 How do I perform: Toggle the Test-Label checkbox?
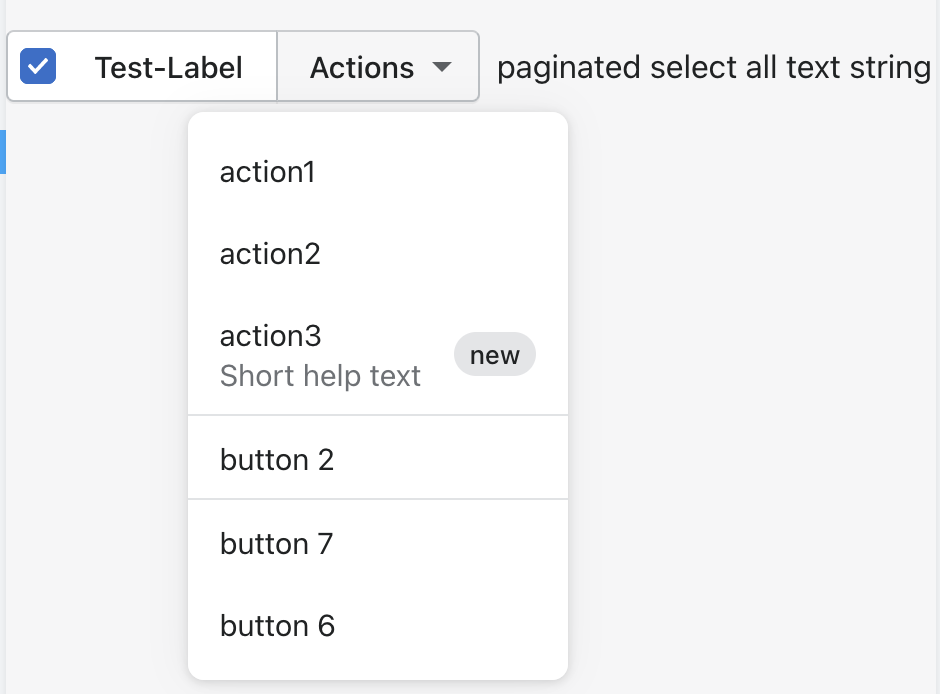38,67
